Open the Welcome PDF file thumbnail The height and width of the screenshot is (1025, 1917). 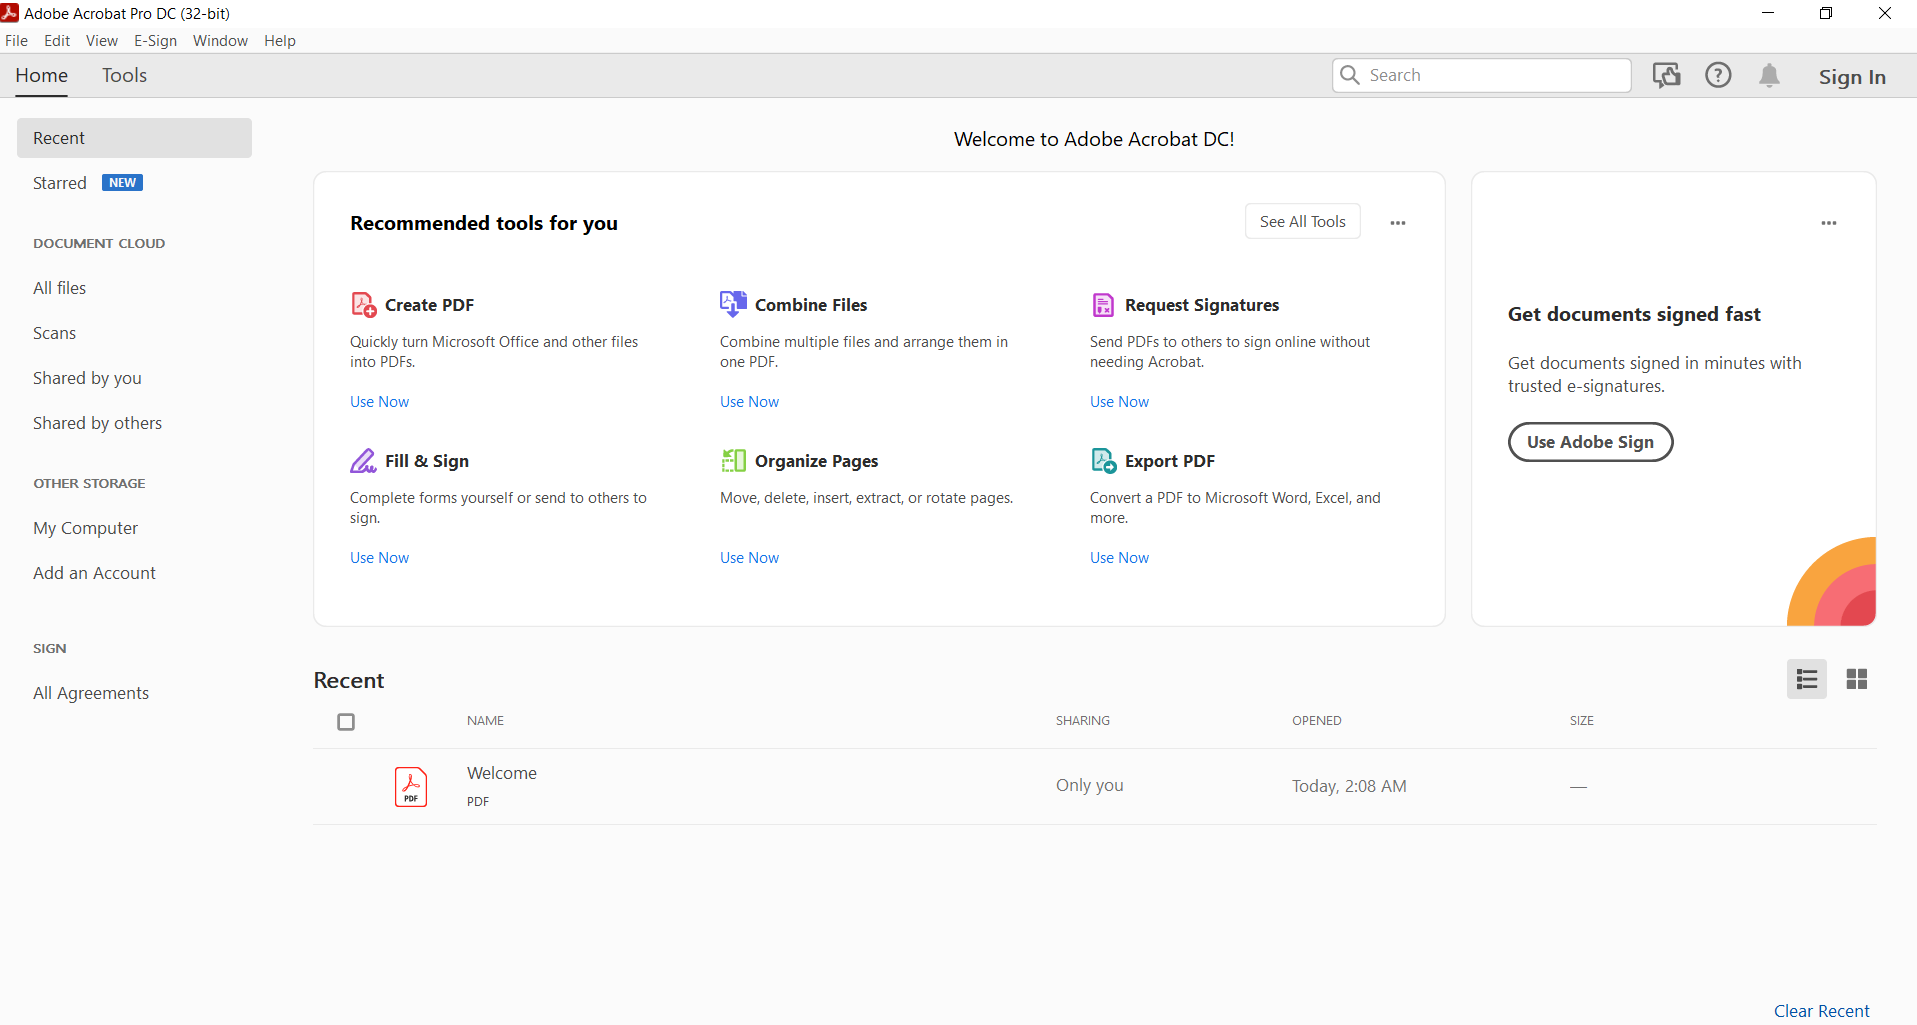point(411,787)
